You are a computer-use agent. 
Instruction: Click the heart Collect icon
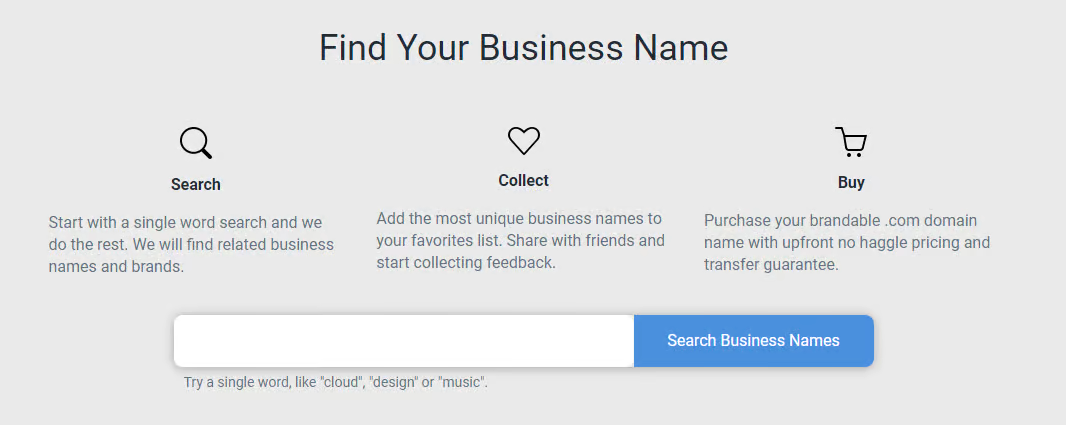pos(523,140)
